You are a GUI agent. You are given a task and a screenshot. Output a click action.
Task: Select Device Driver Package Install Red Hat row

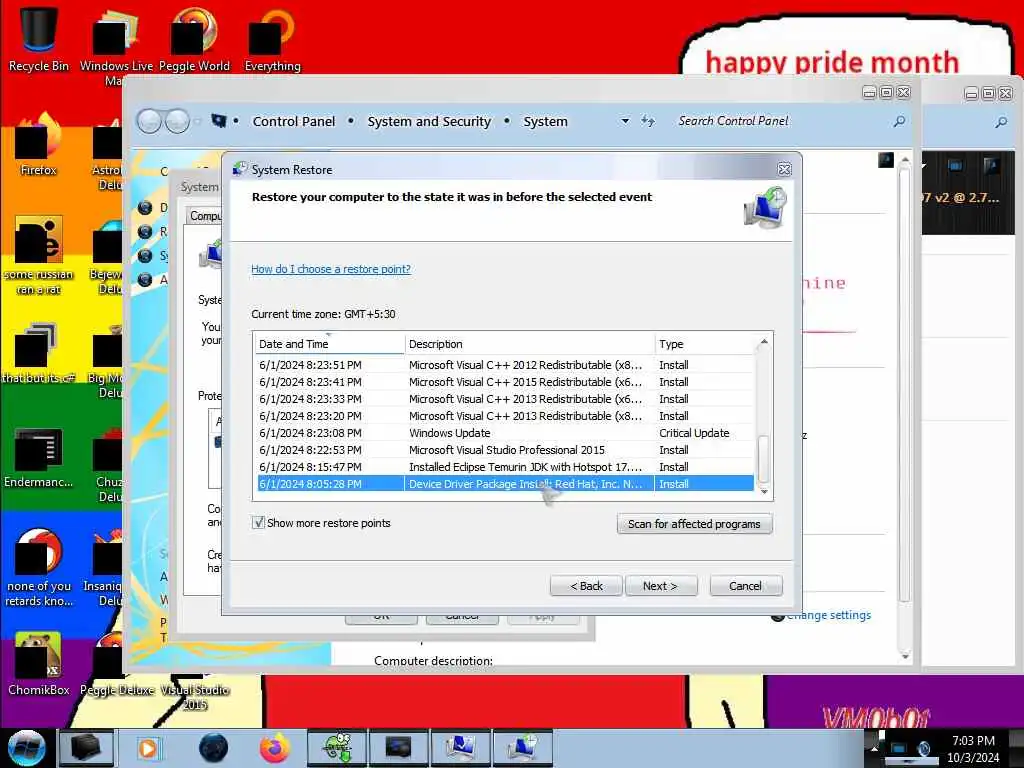click(504, 484)
